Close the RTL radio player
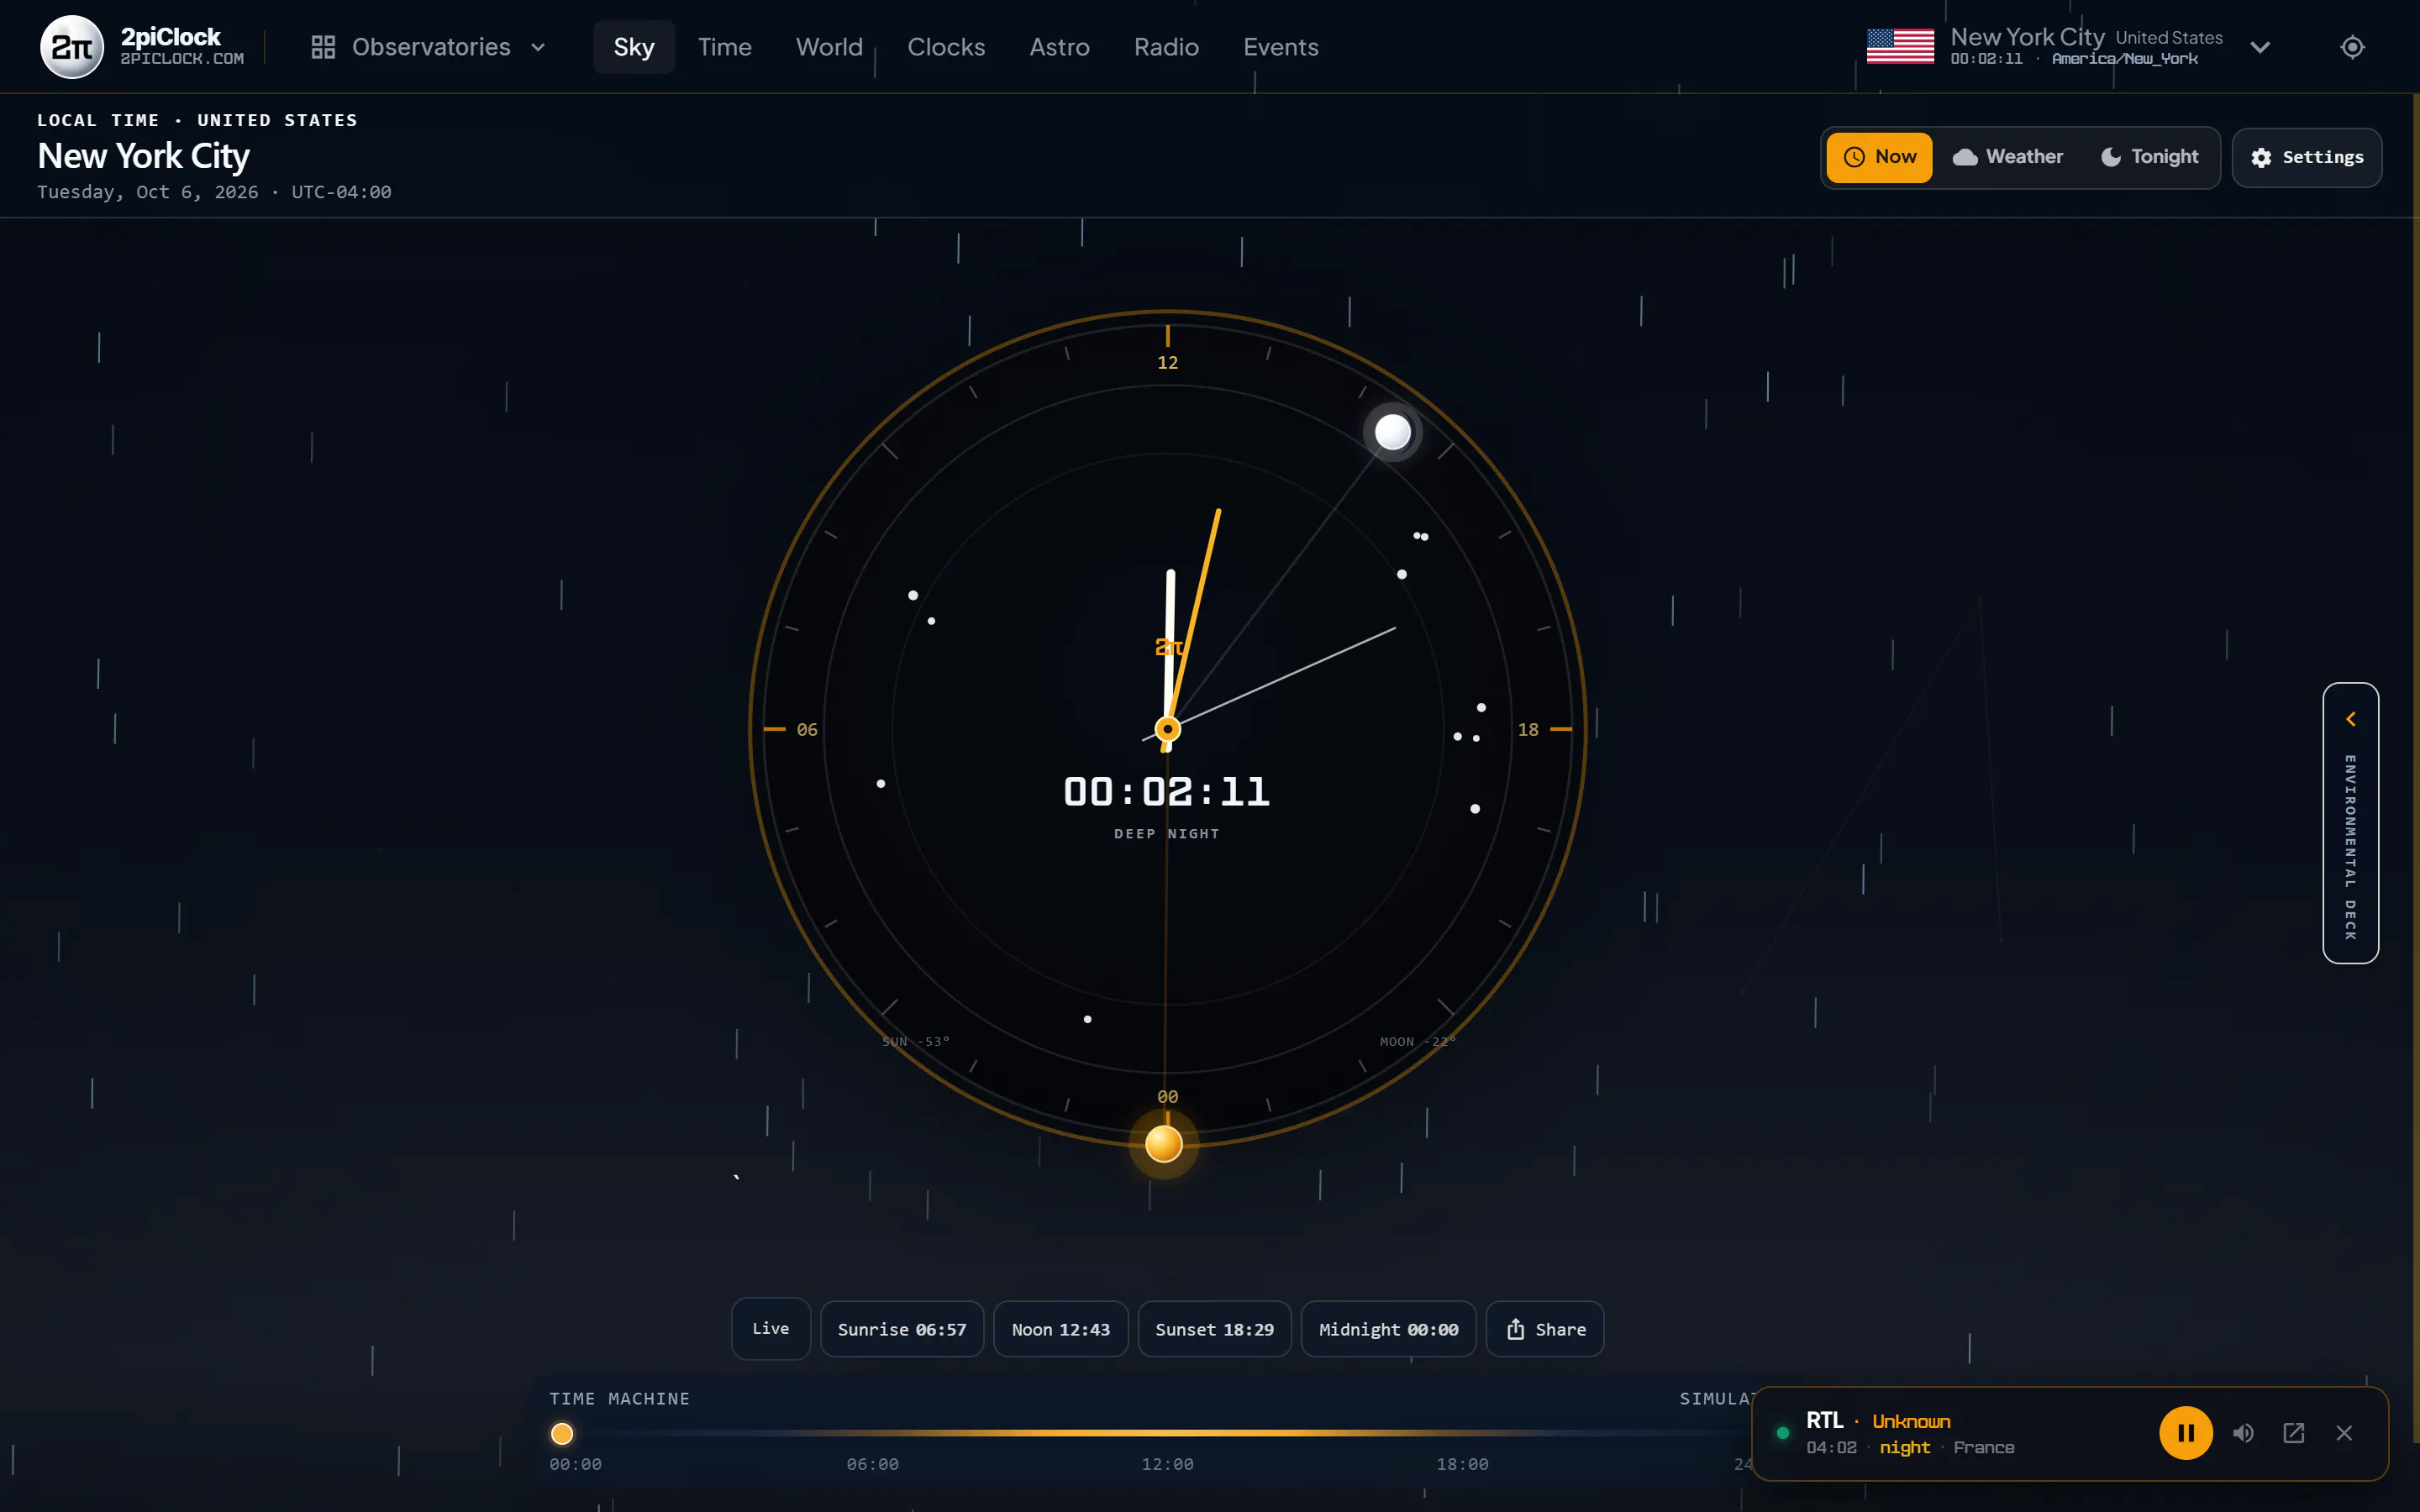 click(2344, 1433)
